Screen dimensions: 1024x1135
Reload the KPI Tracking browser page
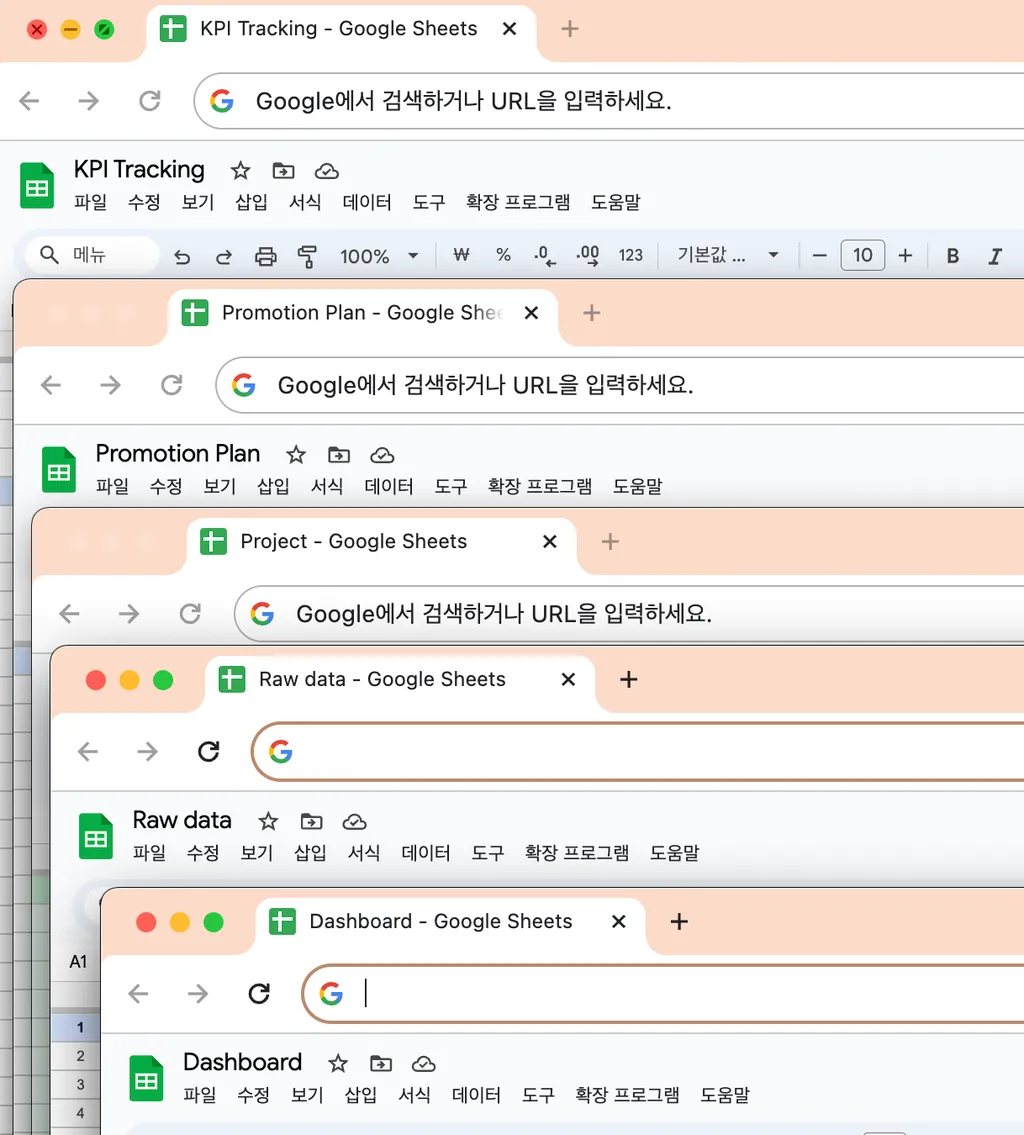150,101
